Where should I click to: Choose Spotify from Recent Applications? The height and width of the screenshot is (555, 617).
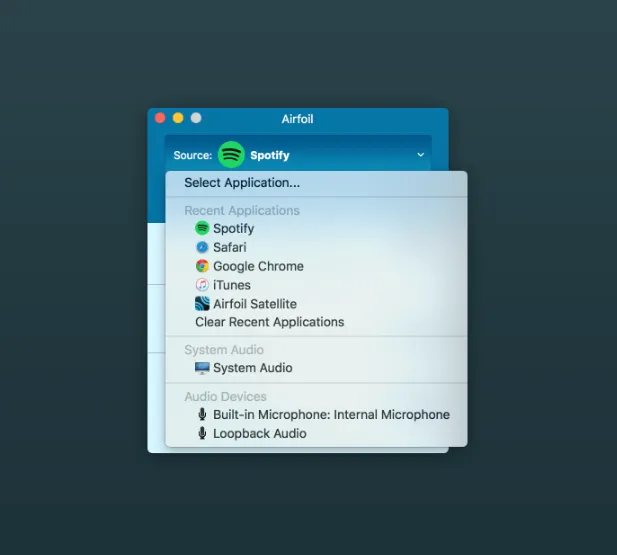(x=316, y=228)
